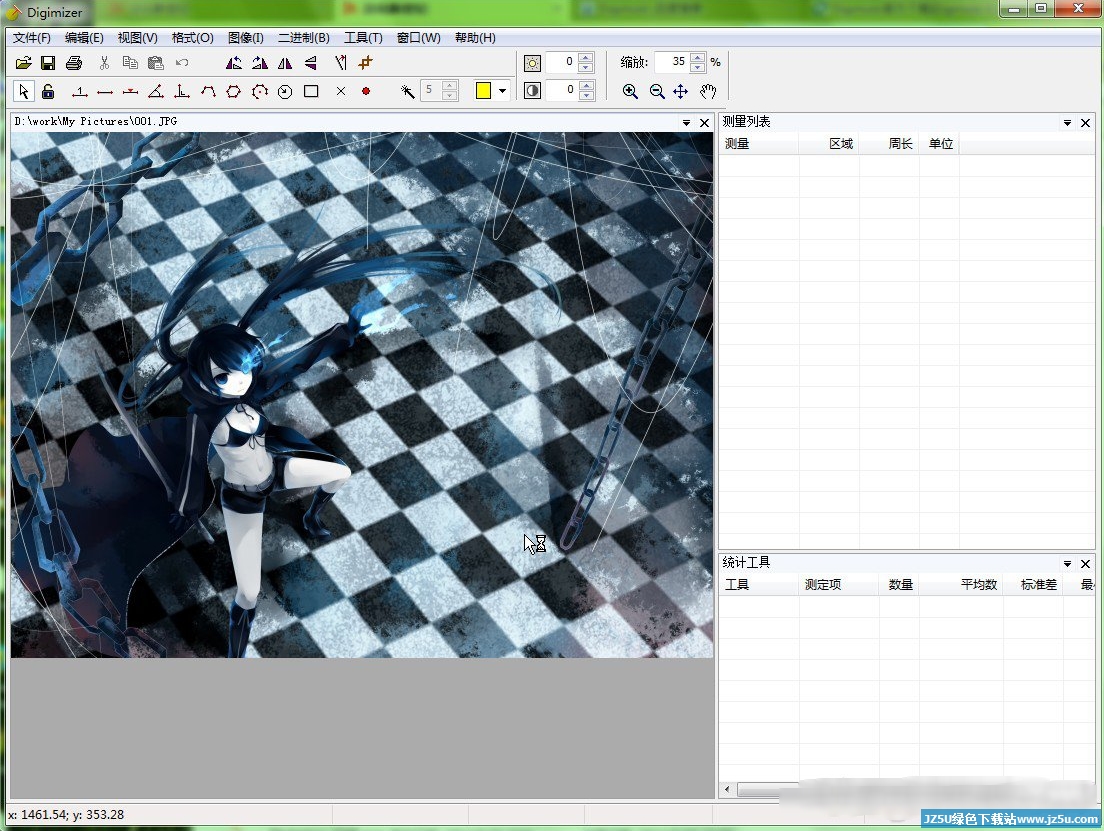
Task: Click the zoom percentage field showing 35
Action: pyautogui.click(x=672, y=62)
